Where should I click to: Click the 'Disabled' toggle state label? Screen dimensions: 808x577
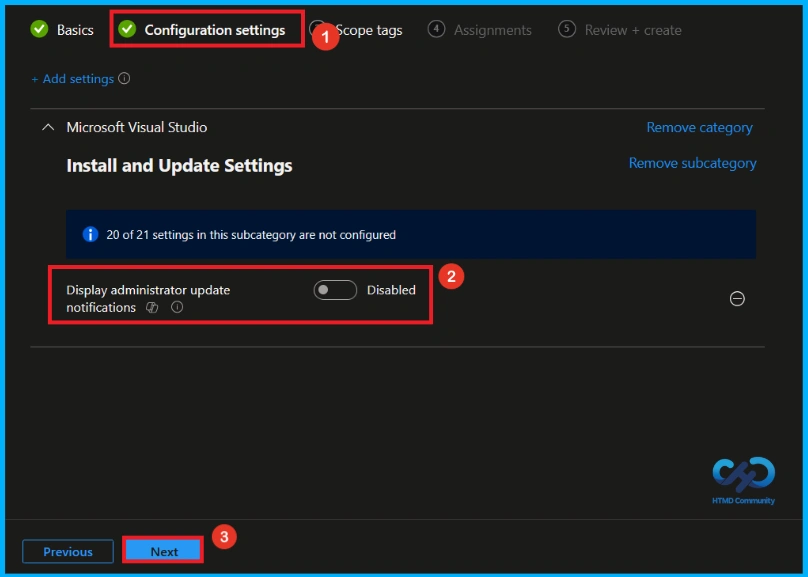(391, 290)
